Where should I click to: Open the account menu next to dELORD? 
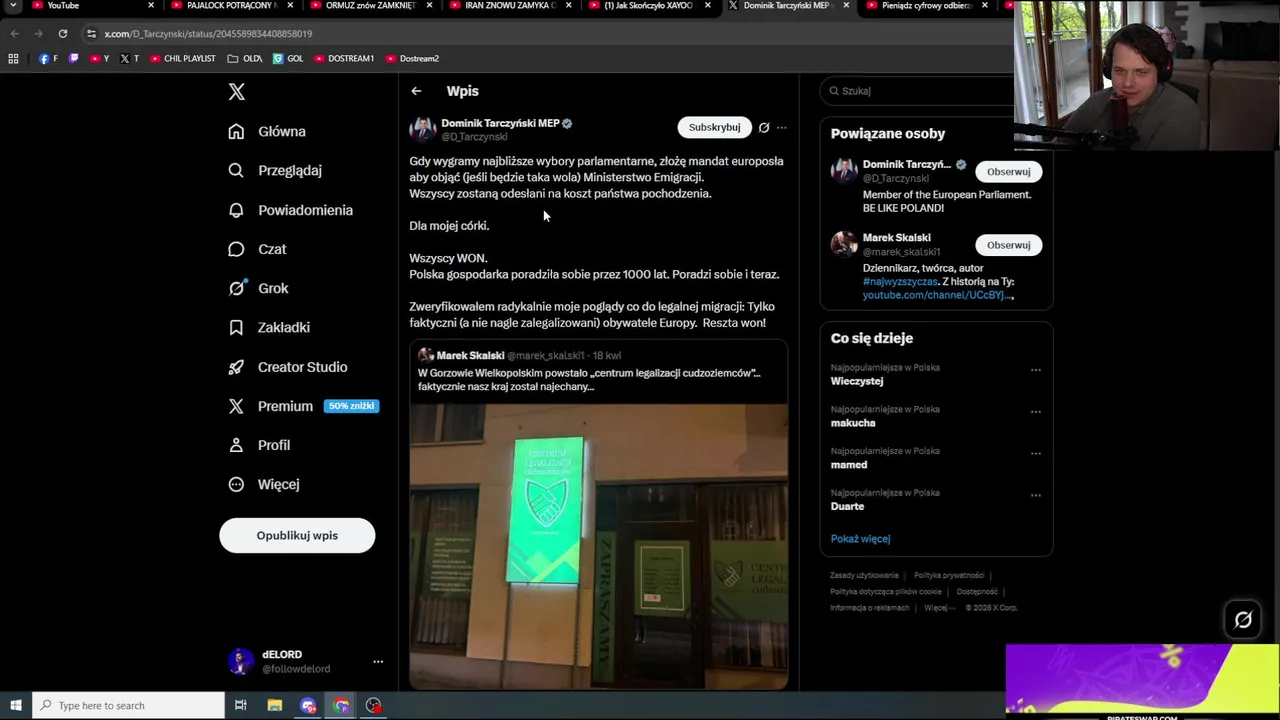click(x=378, y=662)
